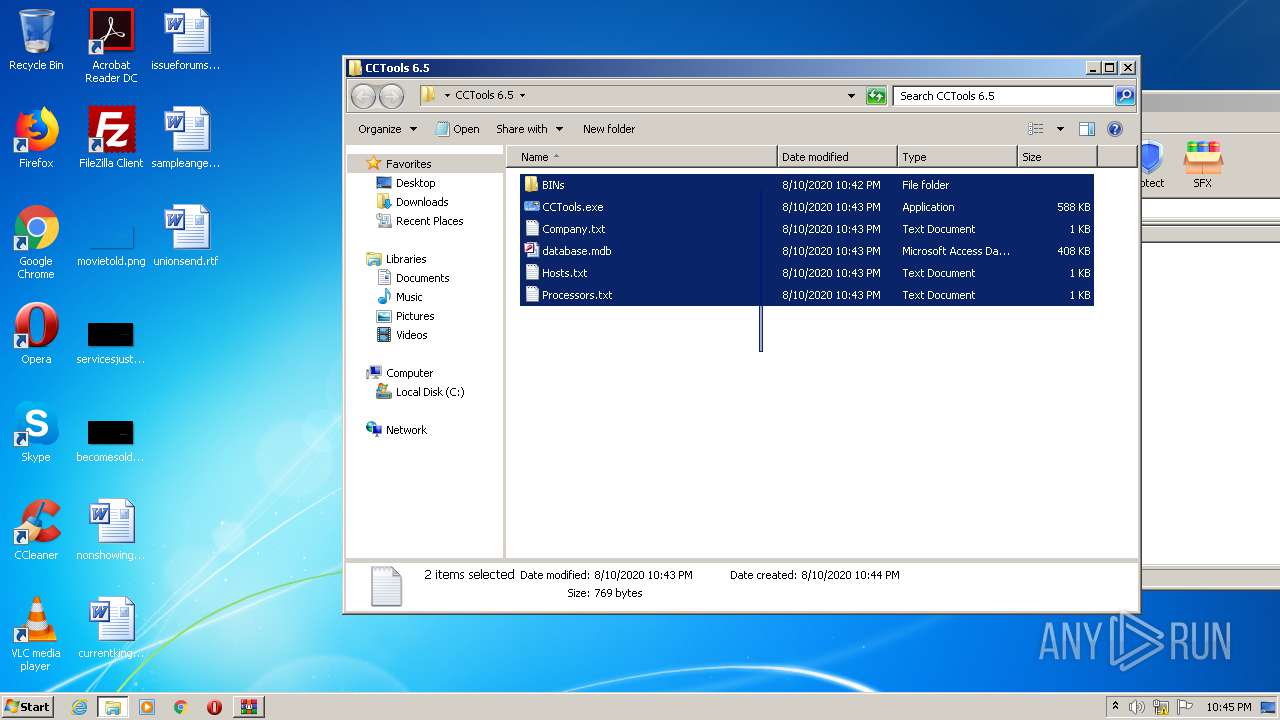The width and height of the screenshot is (1280, 720).
Task: Select Company.txt file
Action: pos(806,229)
